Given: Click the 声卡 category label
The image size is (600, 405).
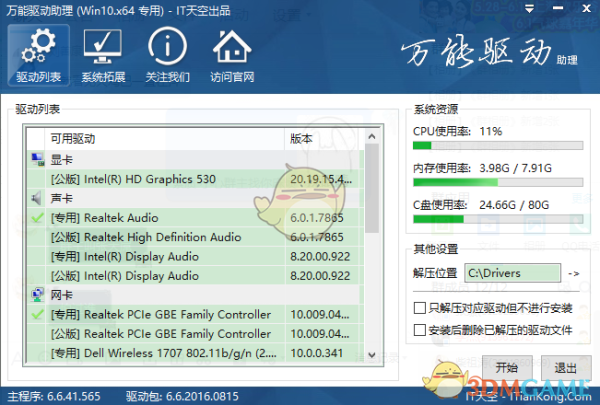Looking at the screenshot, I should pyautogui.click(x=61, y=198).
